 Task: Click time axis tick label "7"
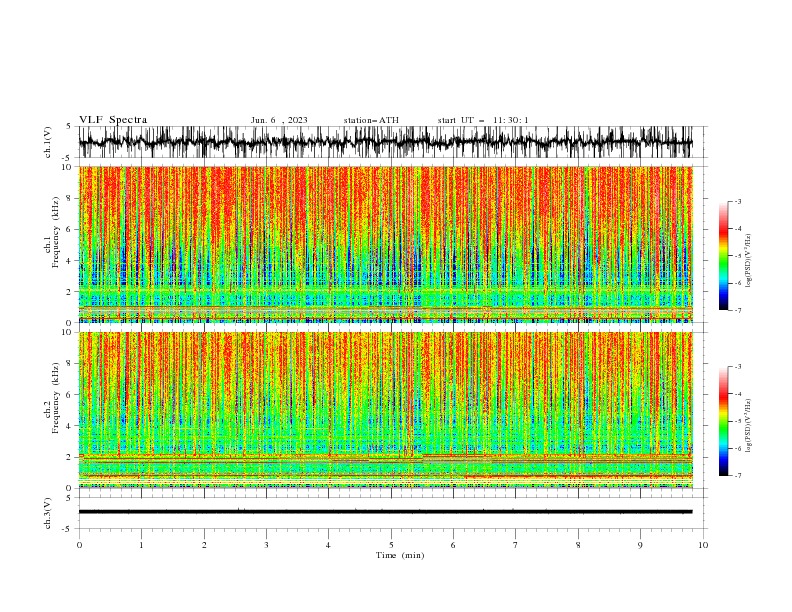pos(516,545)
